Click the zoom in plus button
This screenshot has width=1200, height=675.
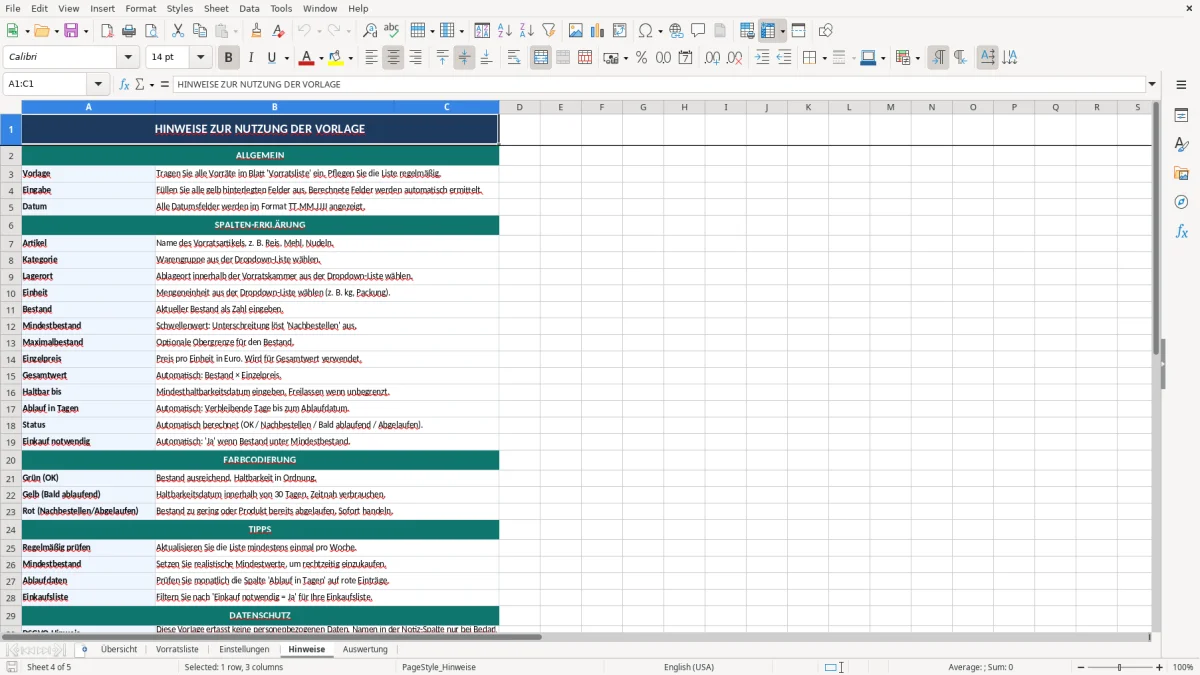1160,667
